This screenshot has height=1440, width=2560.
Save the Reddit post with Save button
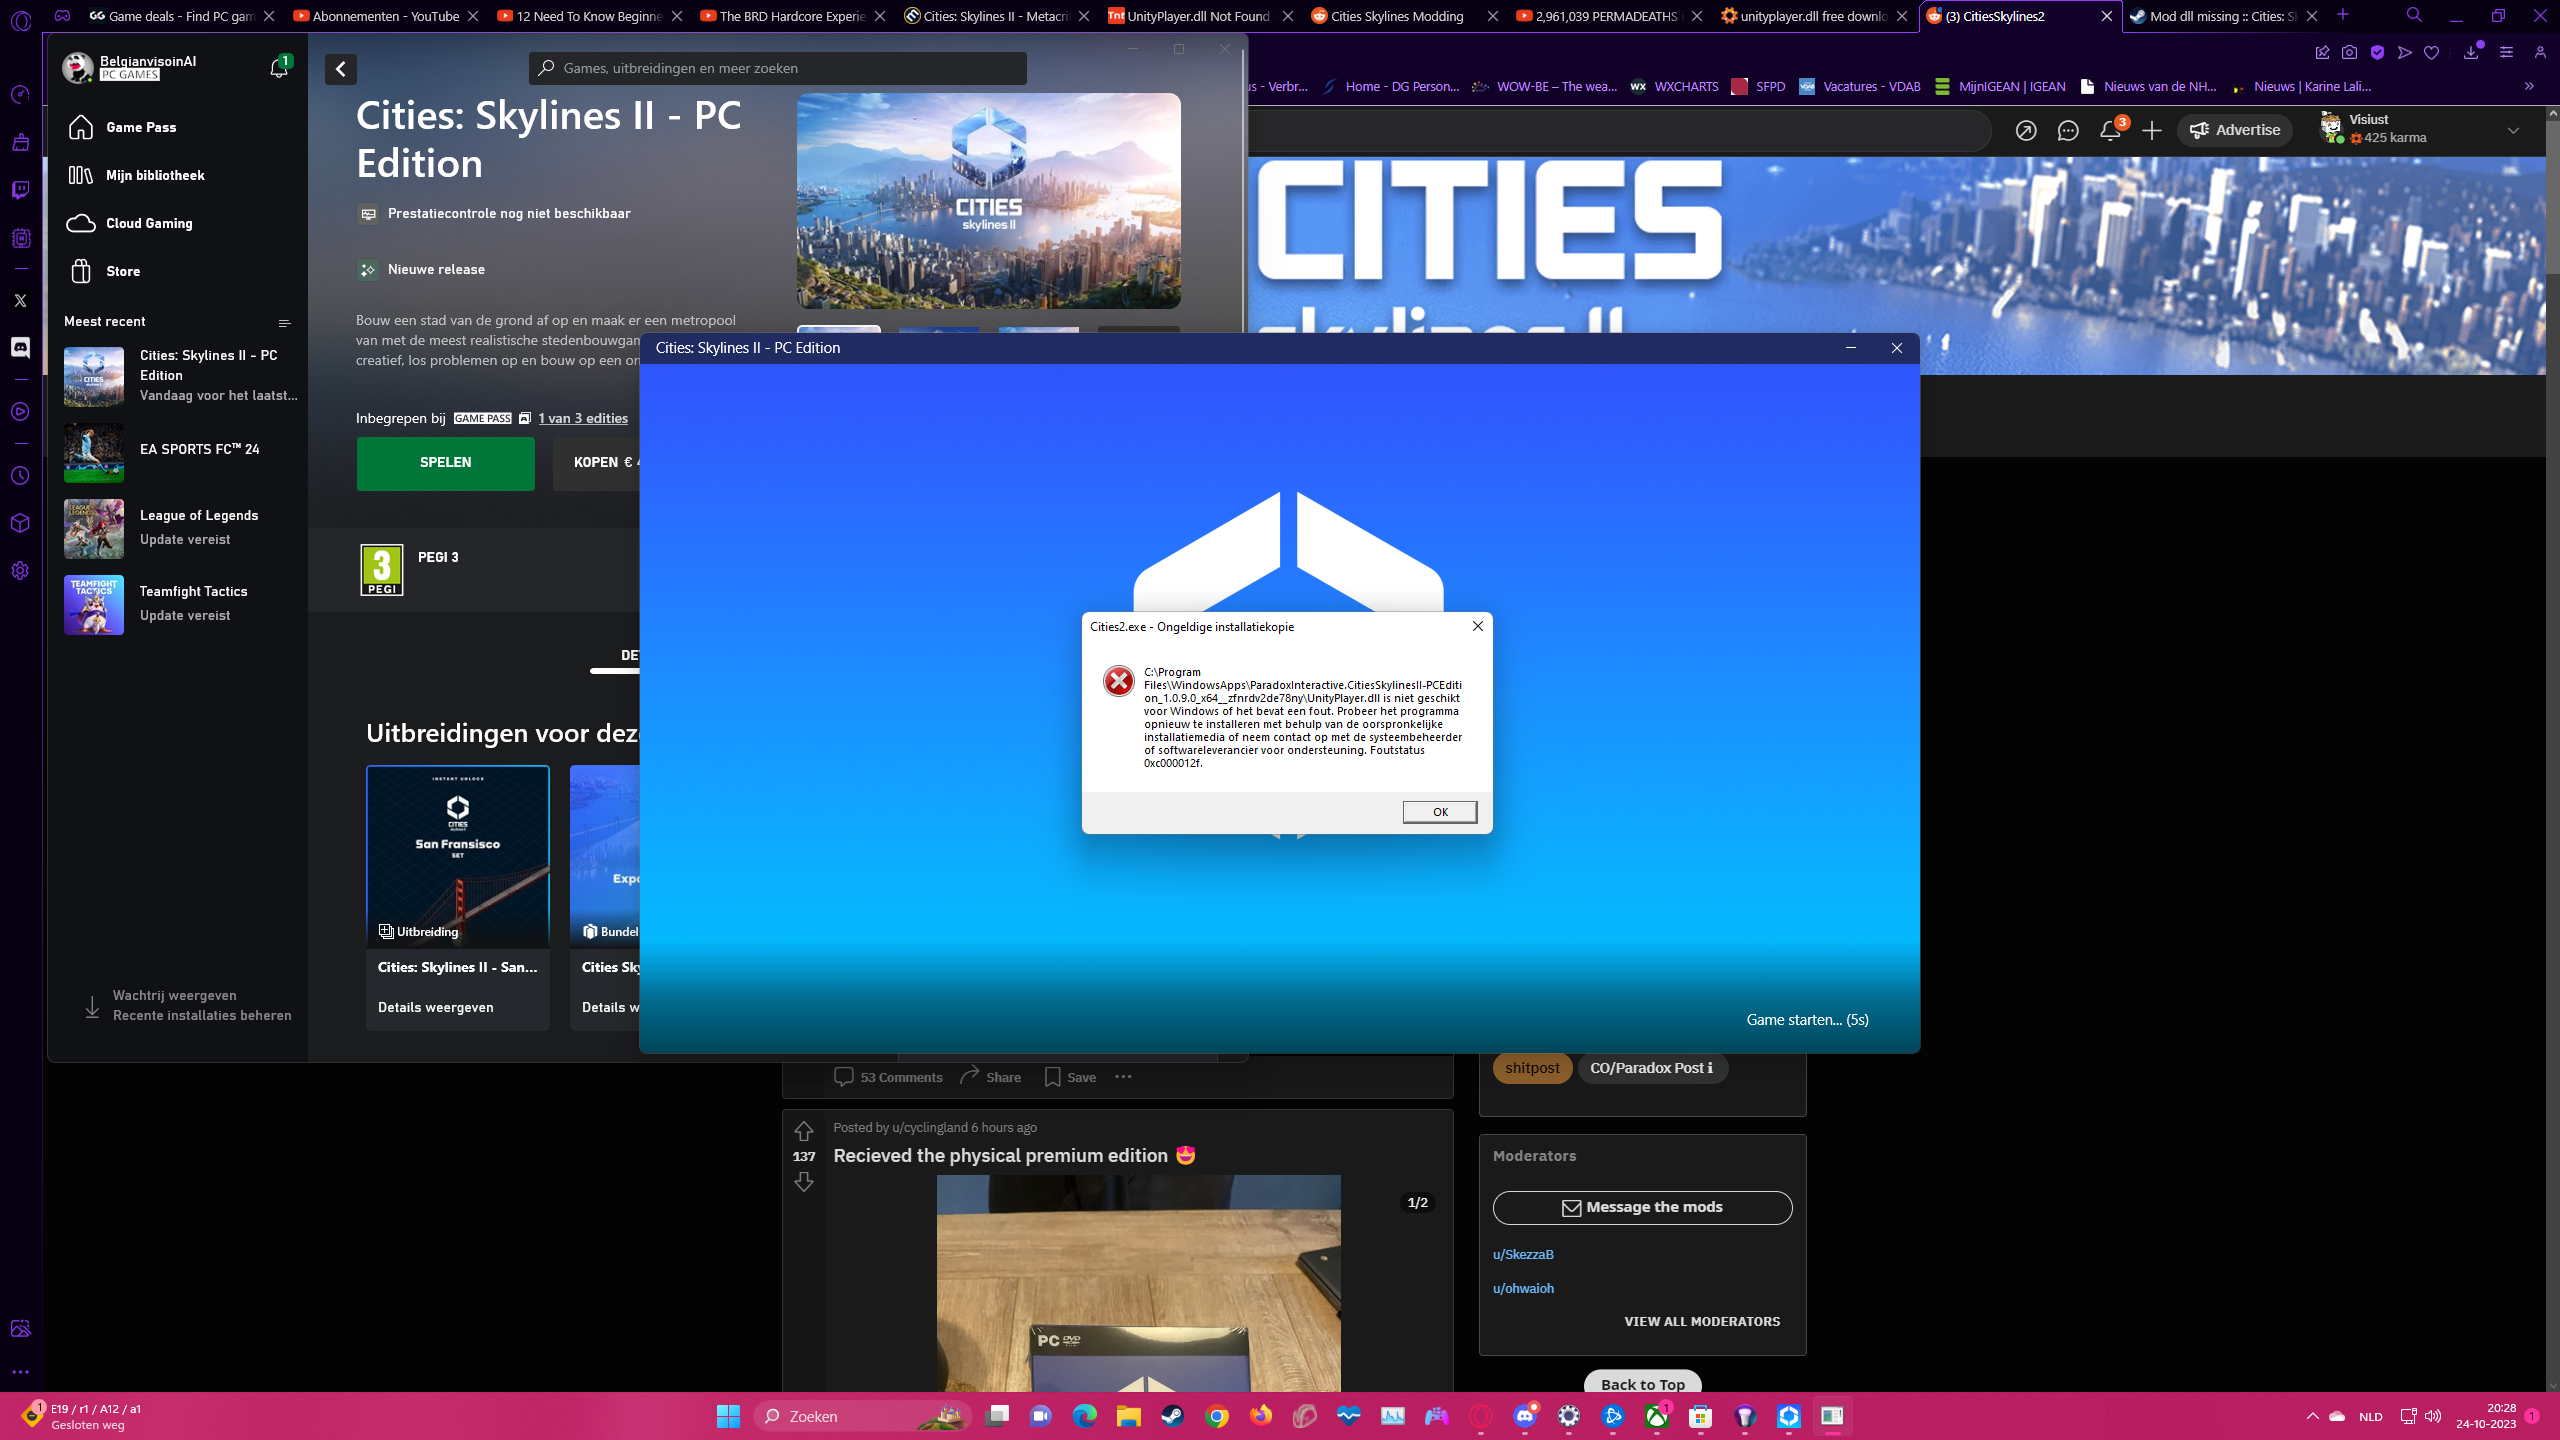[1070, 1077]
